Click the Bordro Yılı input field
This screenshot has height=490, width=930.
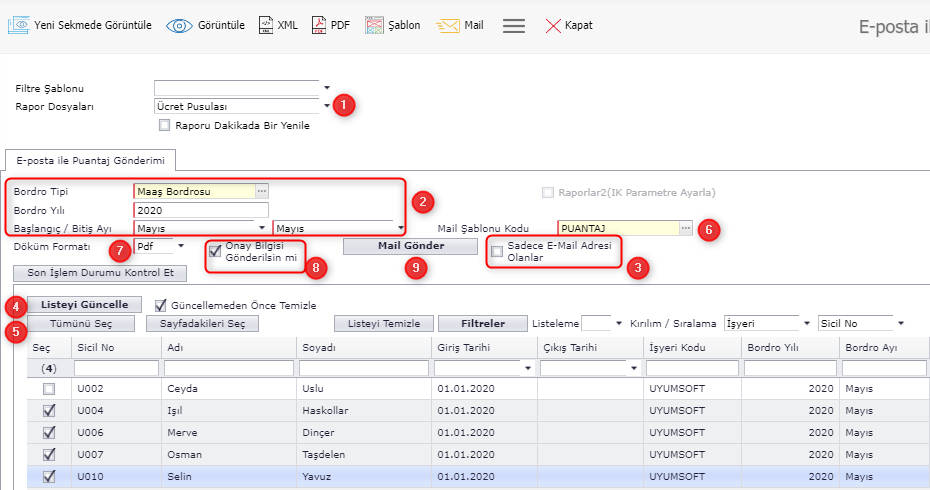pyautogui.click(x=200, y=210)
